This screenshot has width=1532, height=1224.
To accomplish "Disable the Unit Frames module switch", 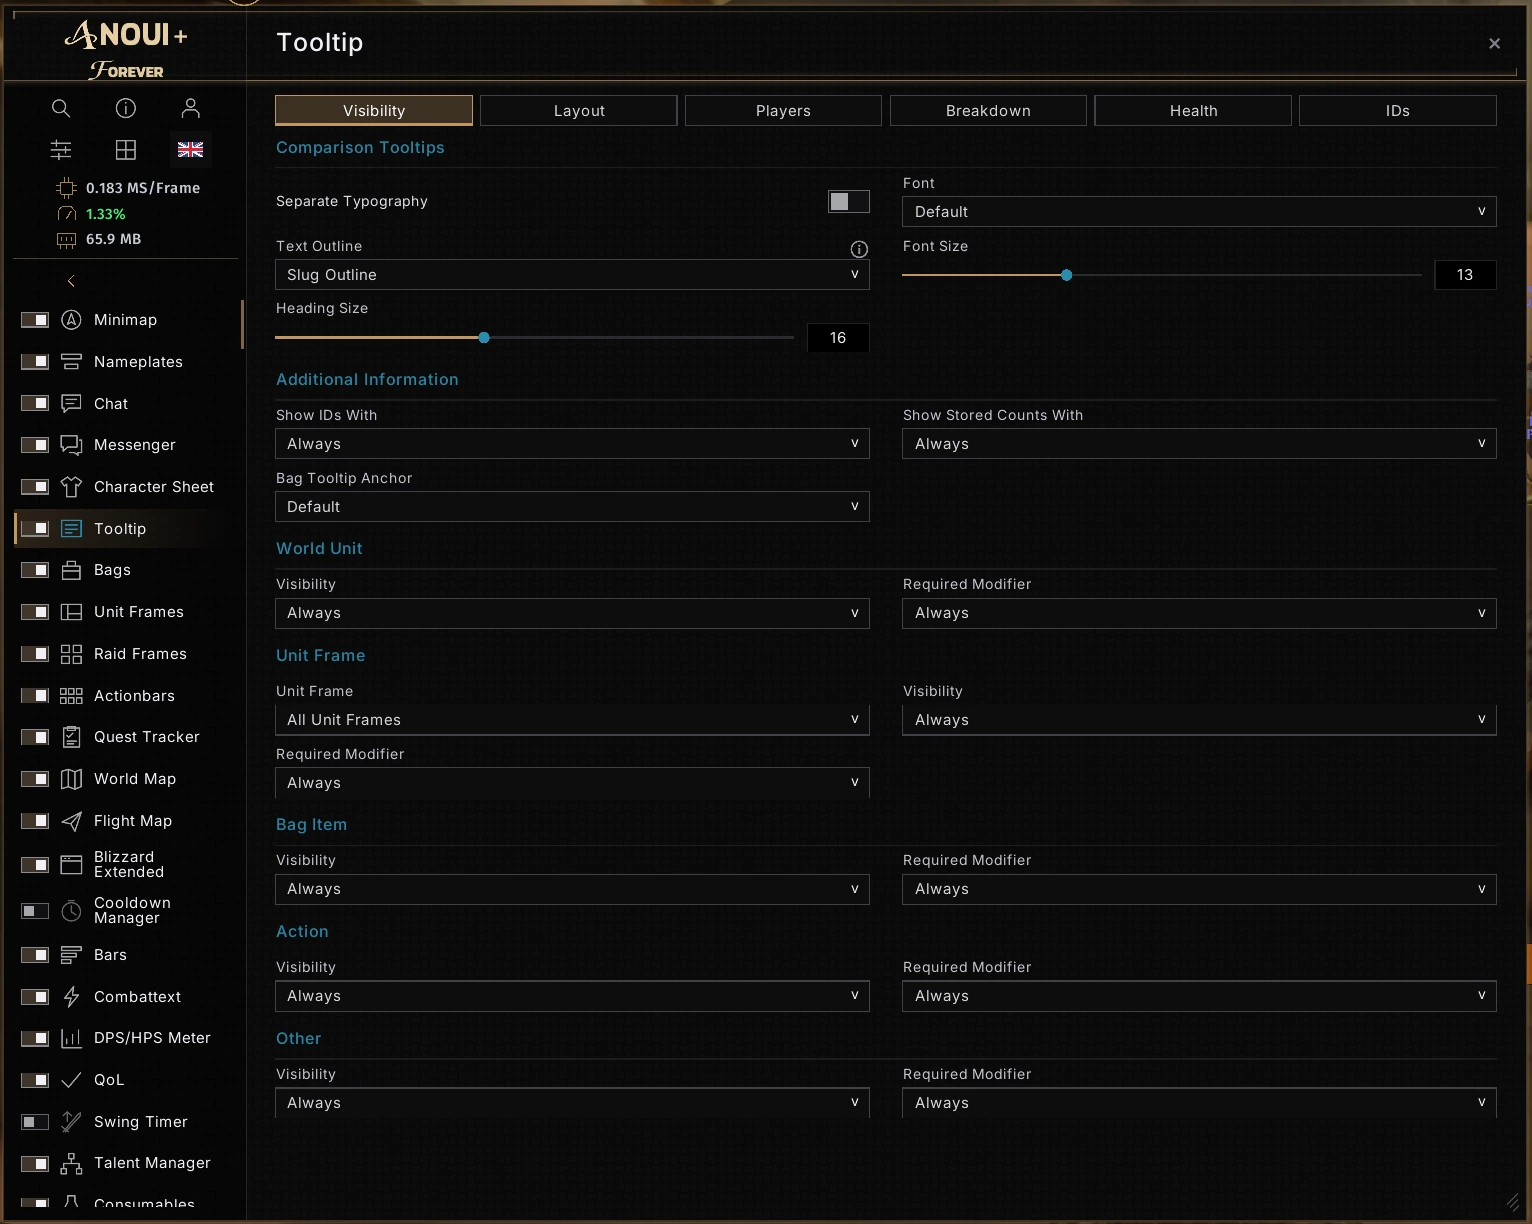I will point(35,612).
